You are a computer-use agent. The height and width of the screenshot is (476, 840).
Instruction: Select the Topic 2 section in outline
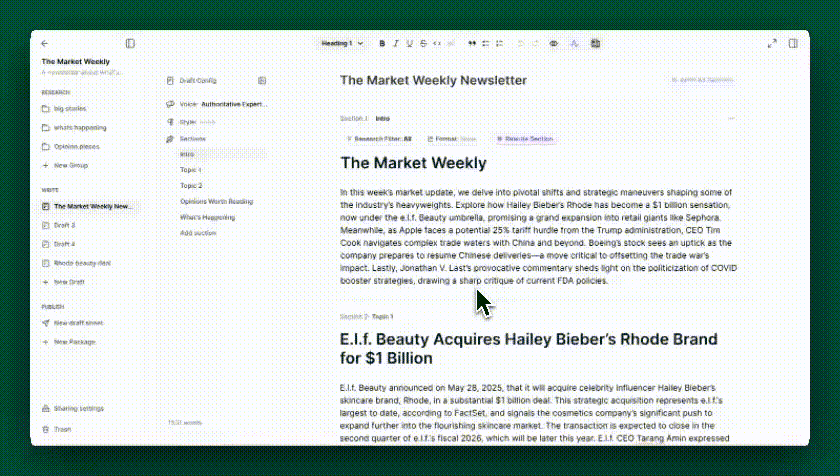[x=191, y=186]
